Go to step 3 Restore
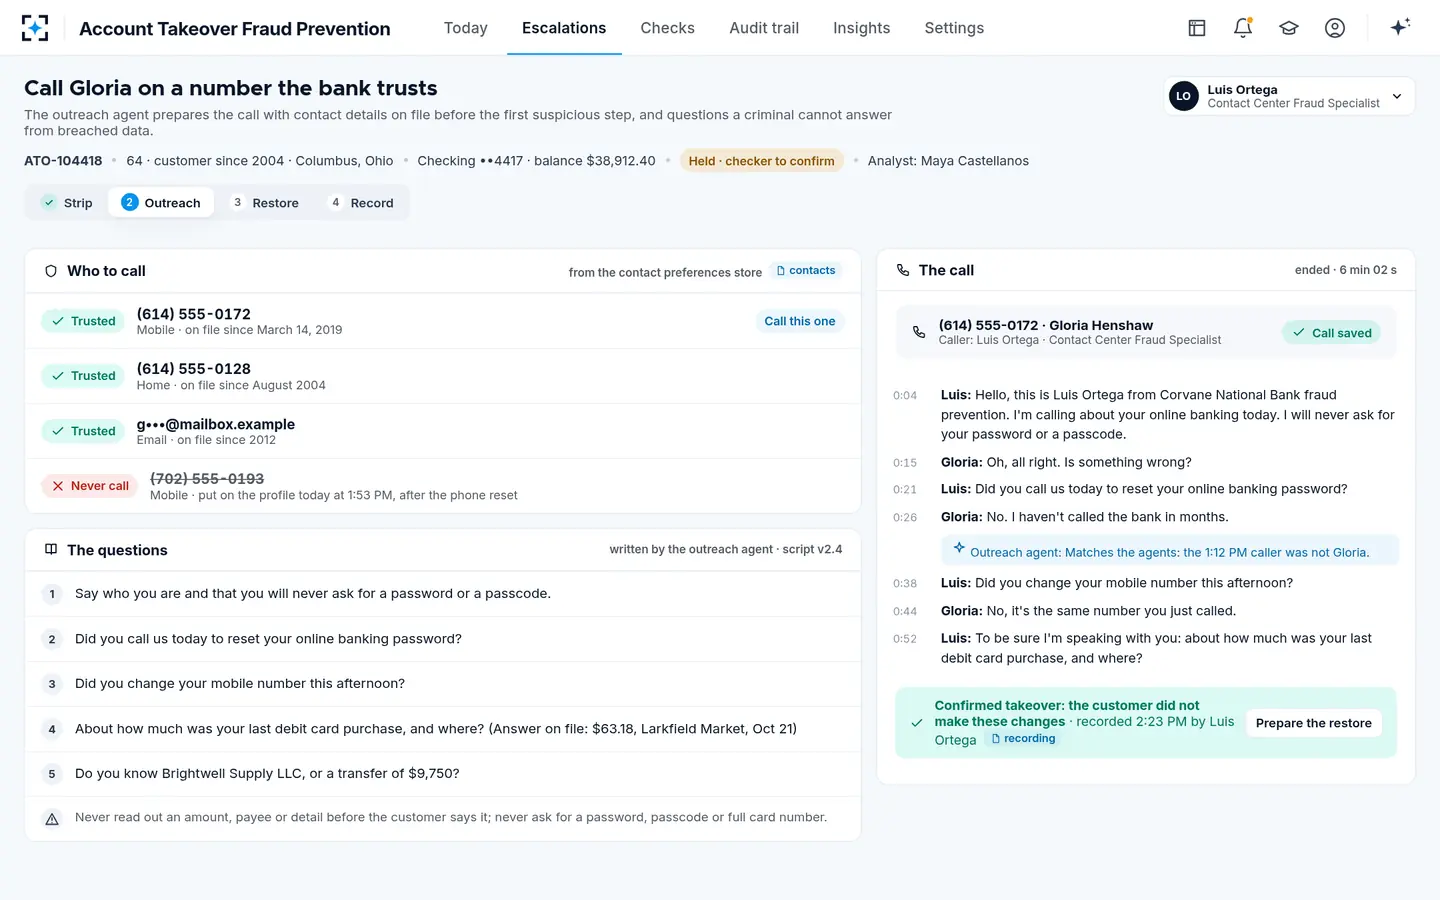Viewport: 1440px width, 900px height. (265, 203)
